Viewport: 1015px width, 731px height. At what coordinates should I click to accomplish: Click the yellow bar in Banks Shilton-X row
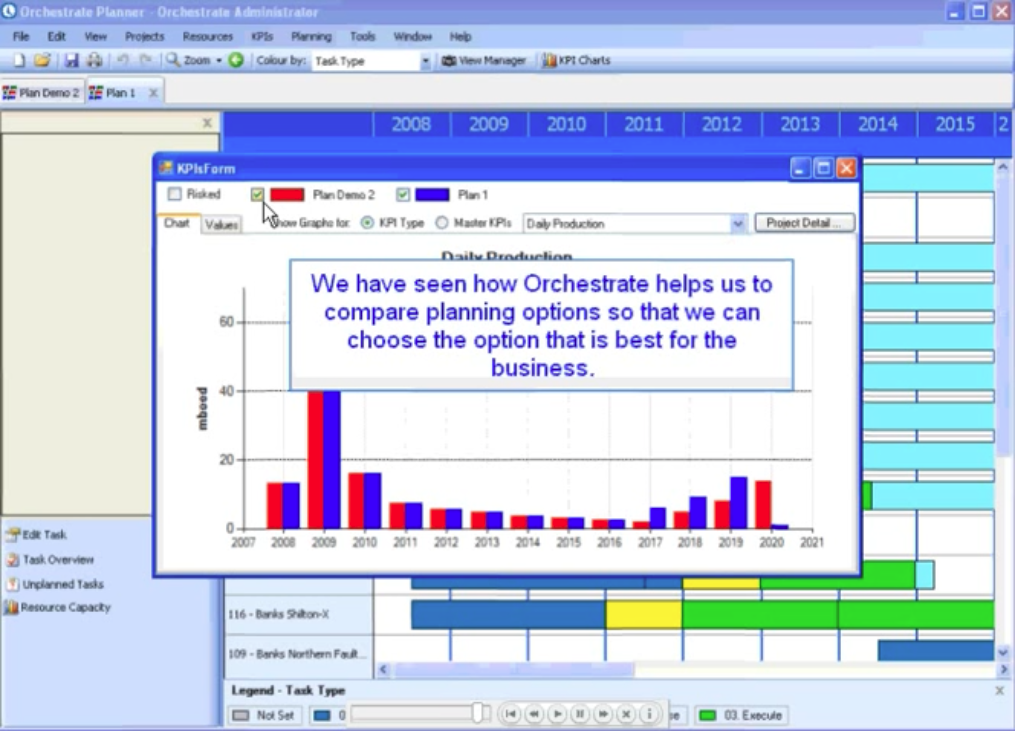[643, 614]
